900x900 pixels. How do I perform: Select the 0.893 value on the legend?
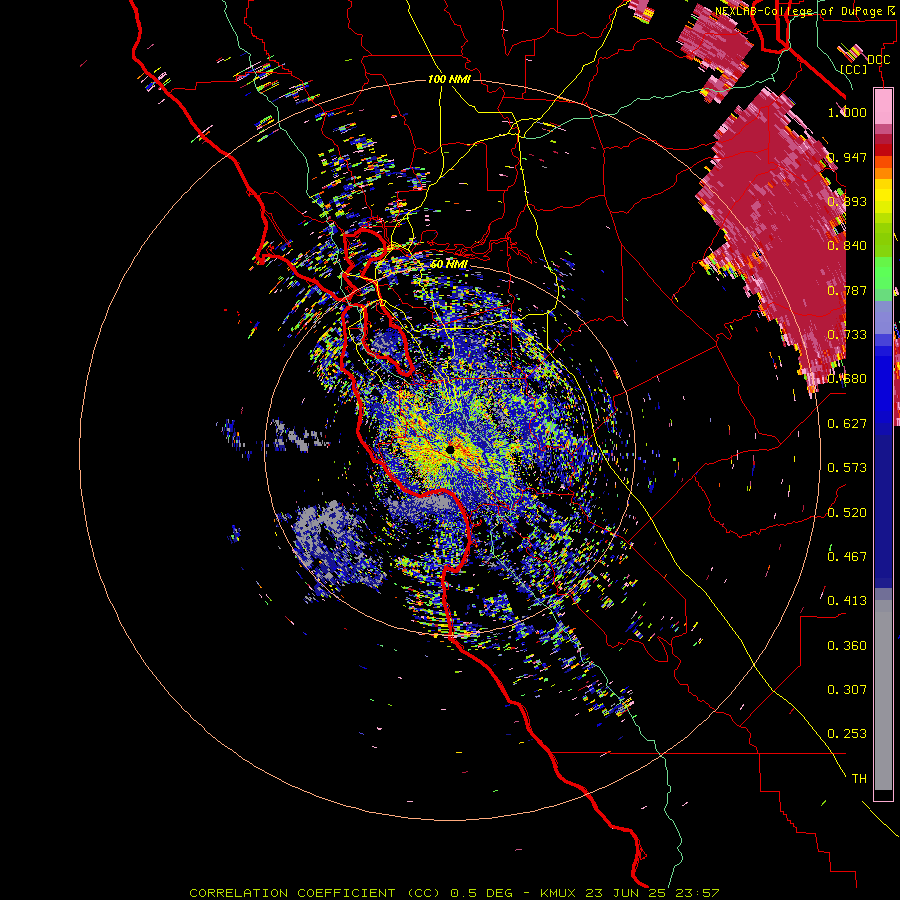[847, 201]
